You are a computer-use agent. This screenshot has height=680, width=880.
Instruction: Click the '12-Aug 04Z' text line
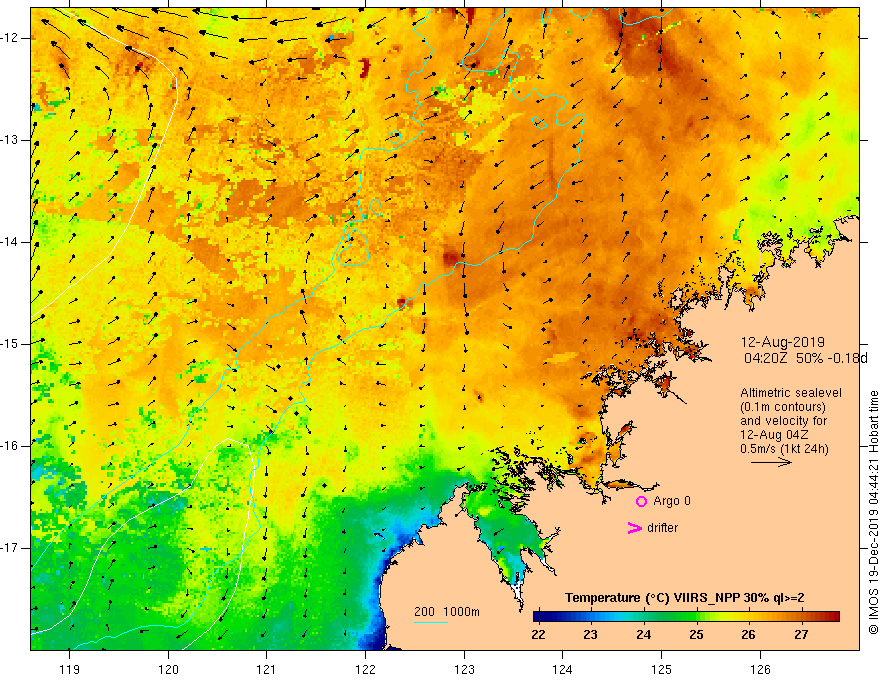click(776, 435)
